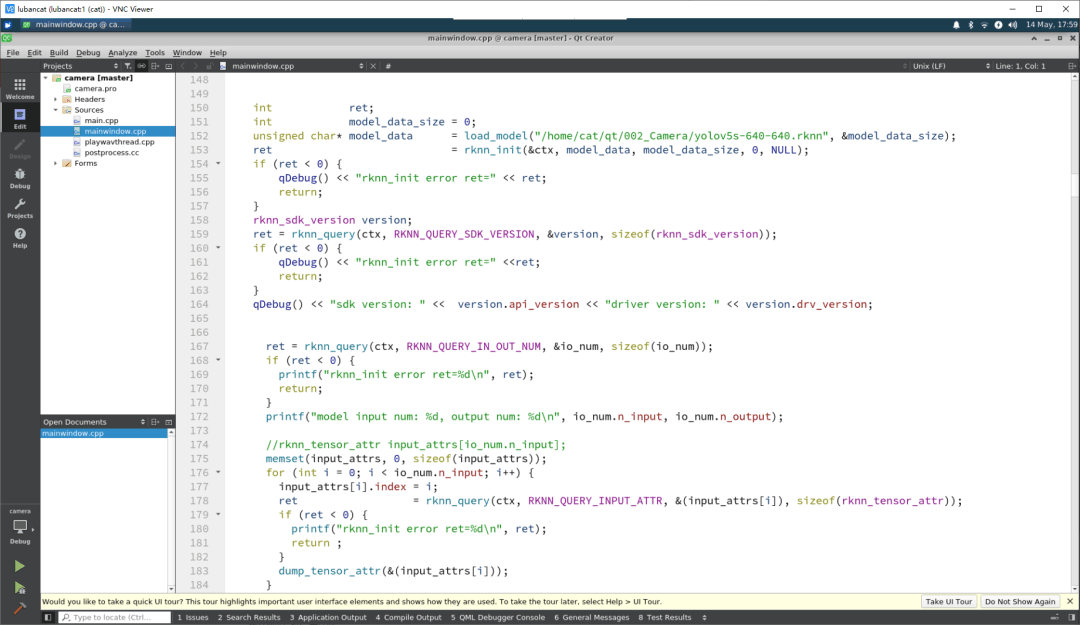Fold the code block at line 160
Viewport: 1080px width, 625px height.
[x=218, y=247]
